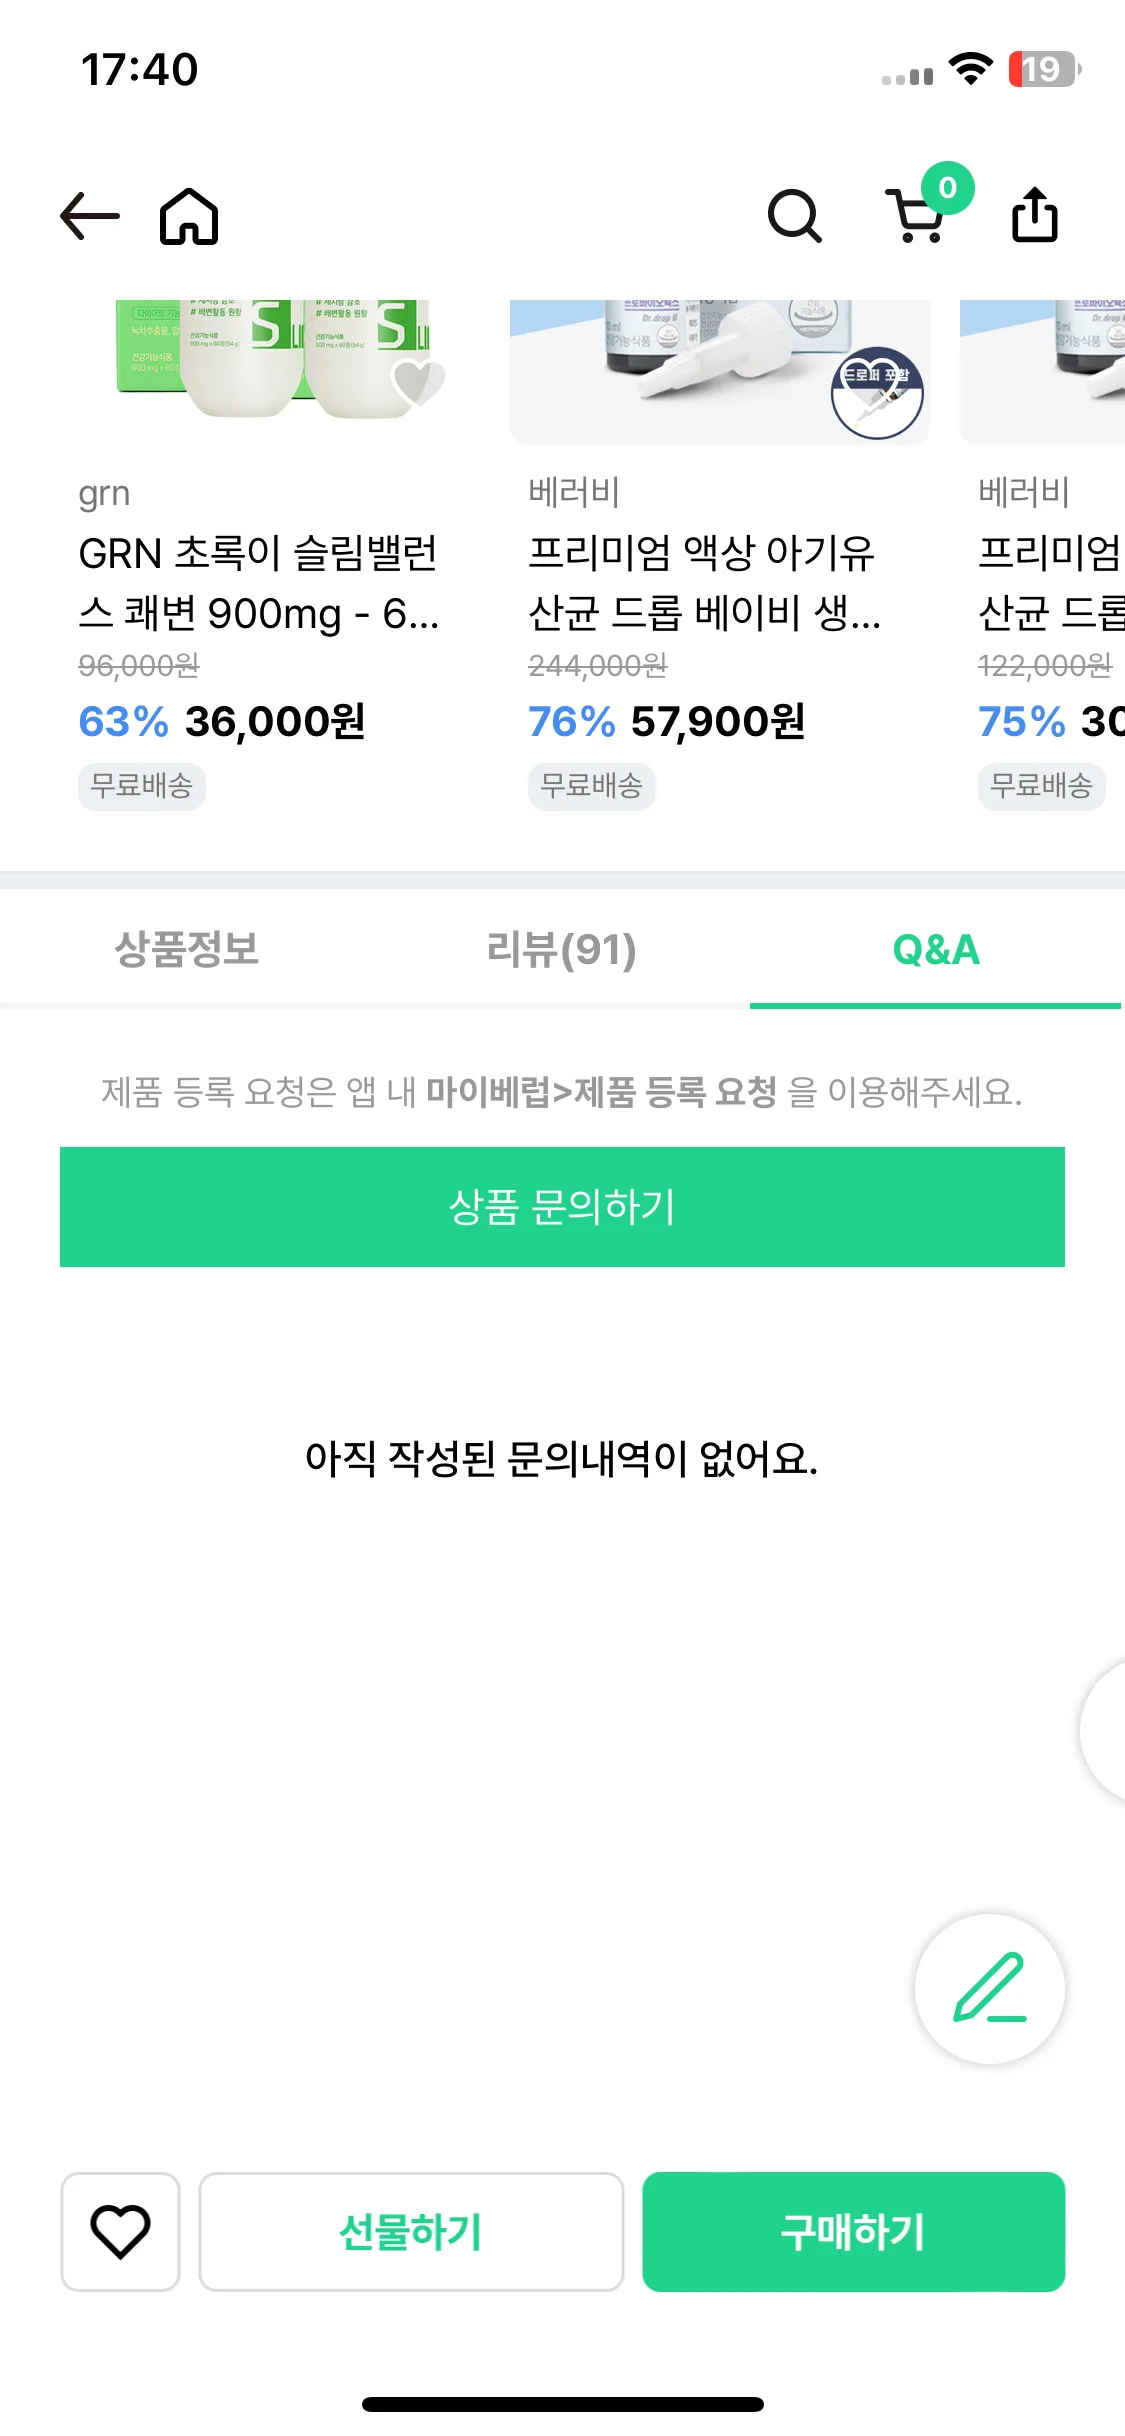
Task: Open search with magnifier icon
Action: click(x=794, y=216)
